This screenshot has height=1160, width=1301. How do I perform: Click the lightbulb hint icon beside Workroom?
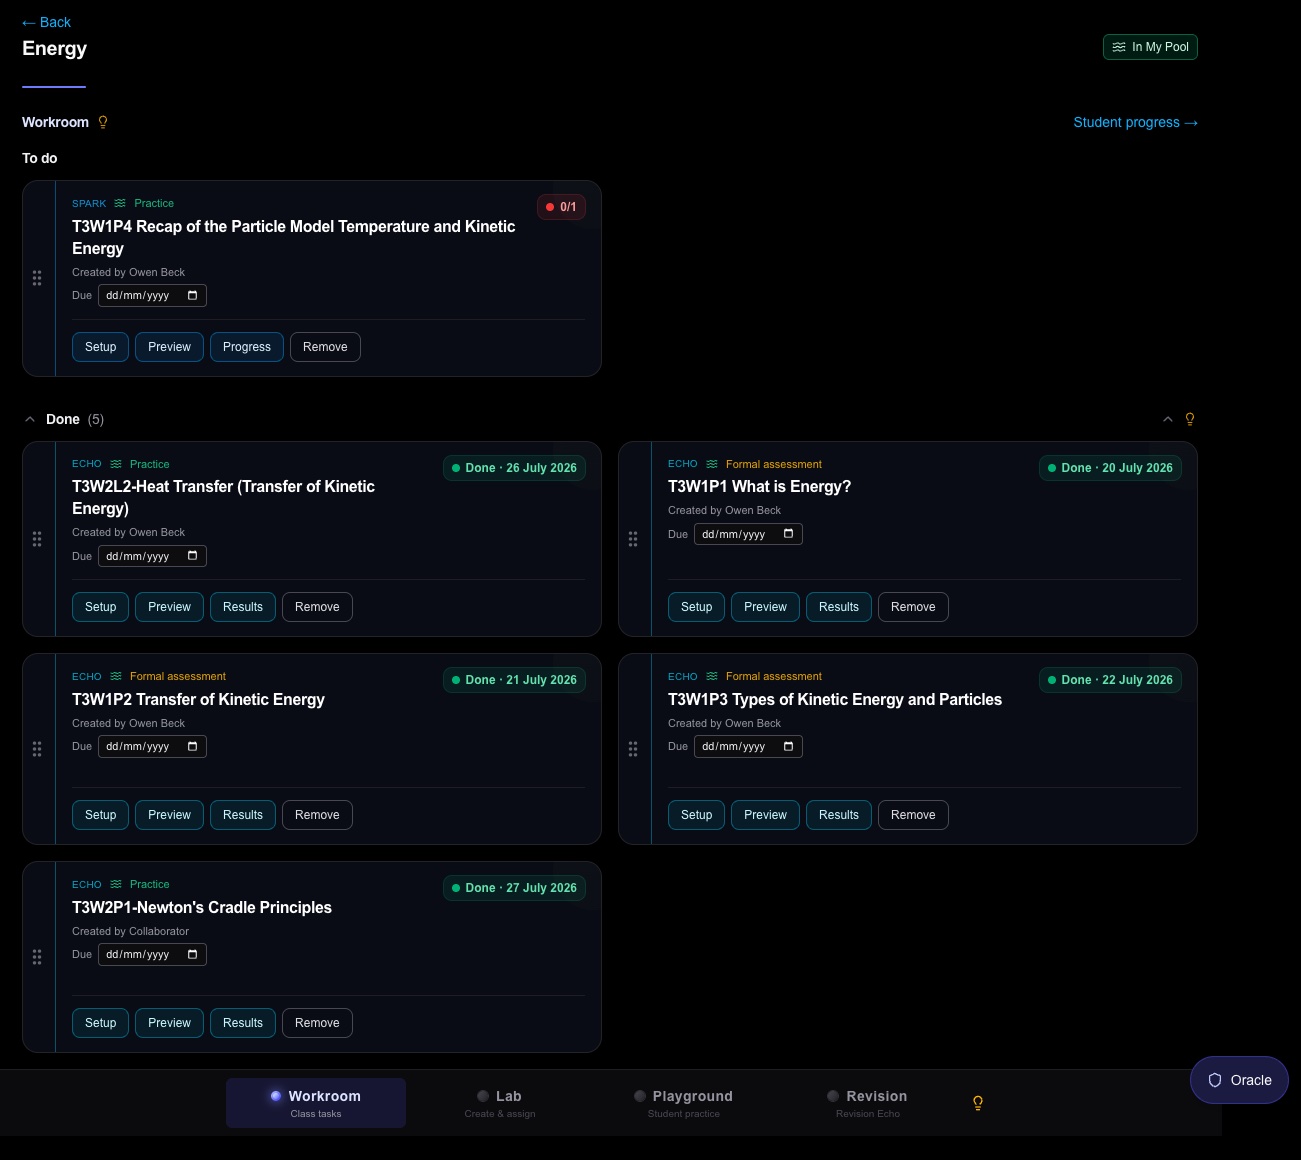pos(103,122)
